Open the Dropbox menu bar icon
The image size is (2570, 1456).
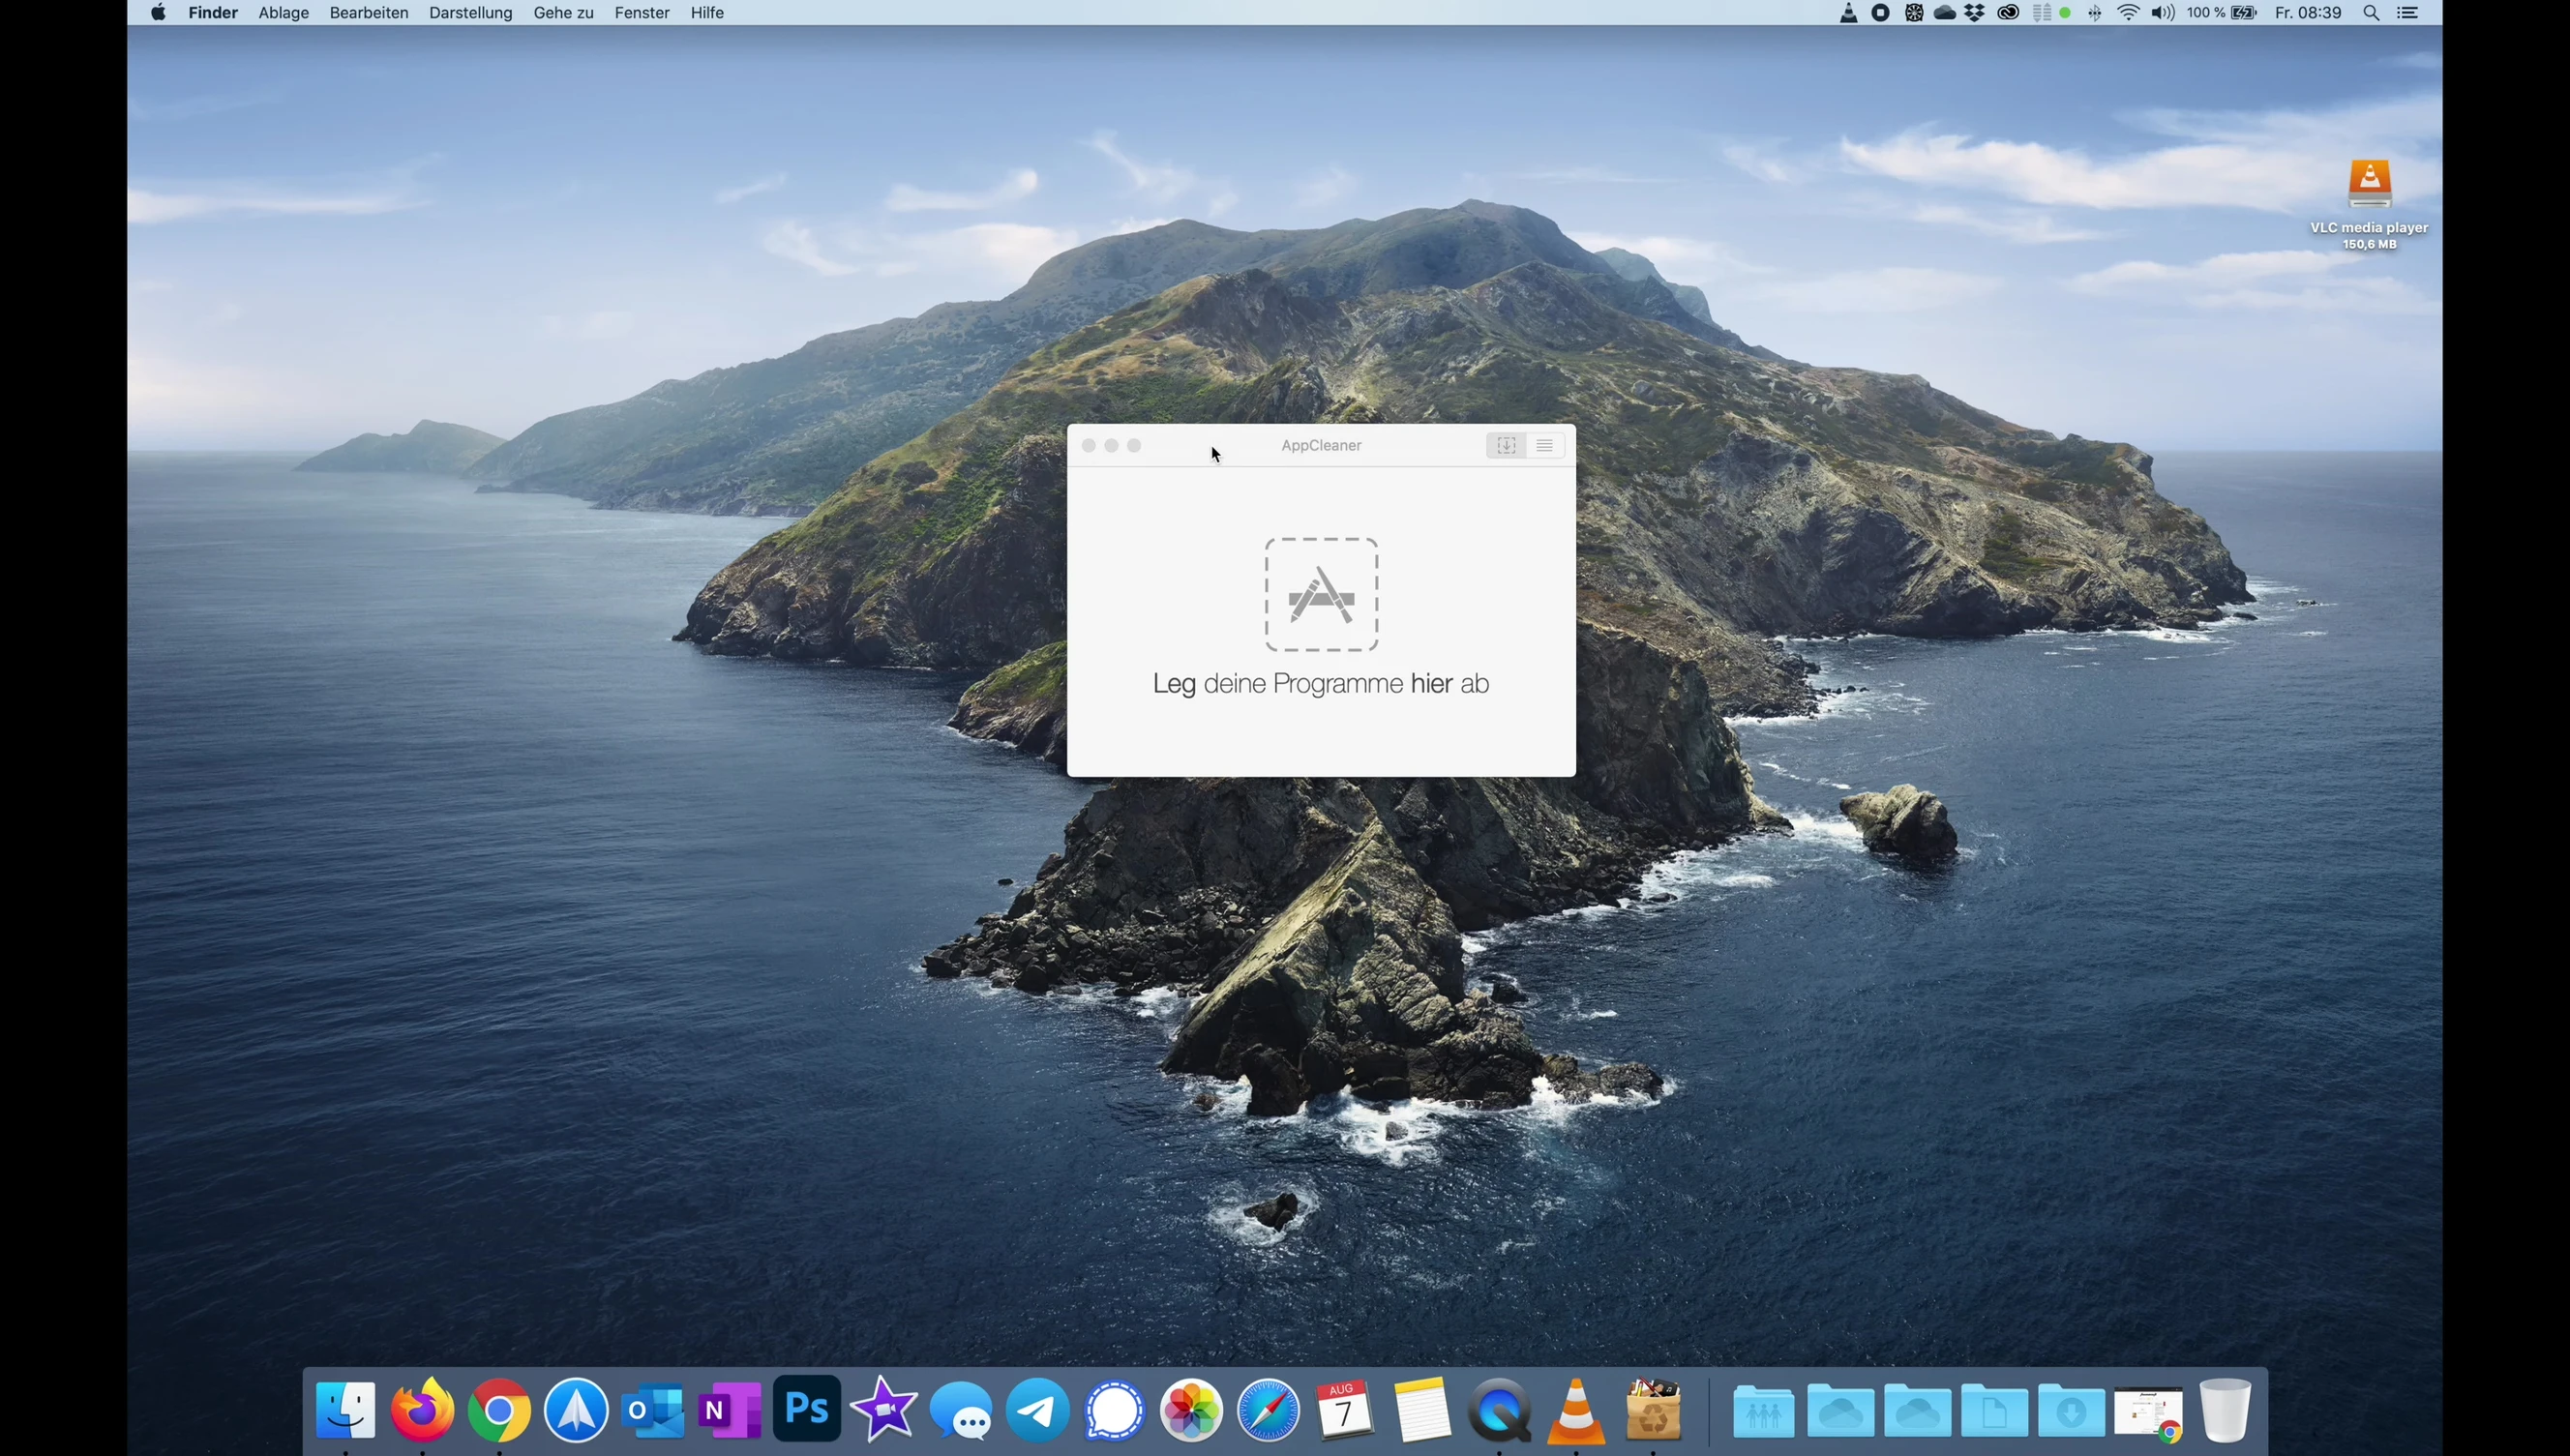click(1975, 13)
